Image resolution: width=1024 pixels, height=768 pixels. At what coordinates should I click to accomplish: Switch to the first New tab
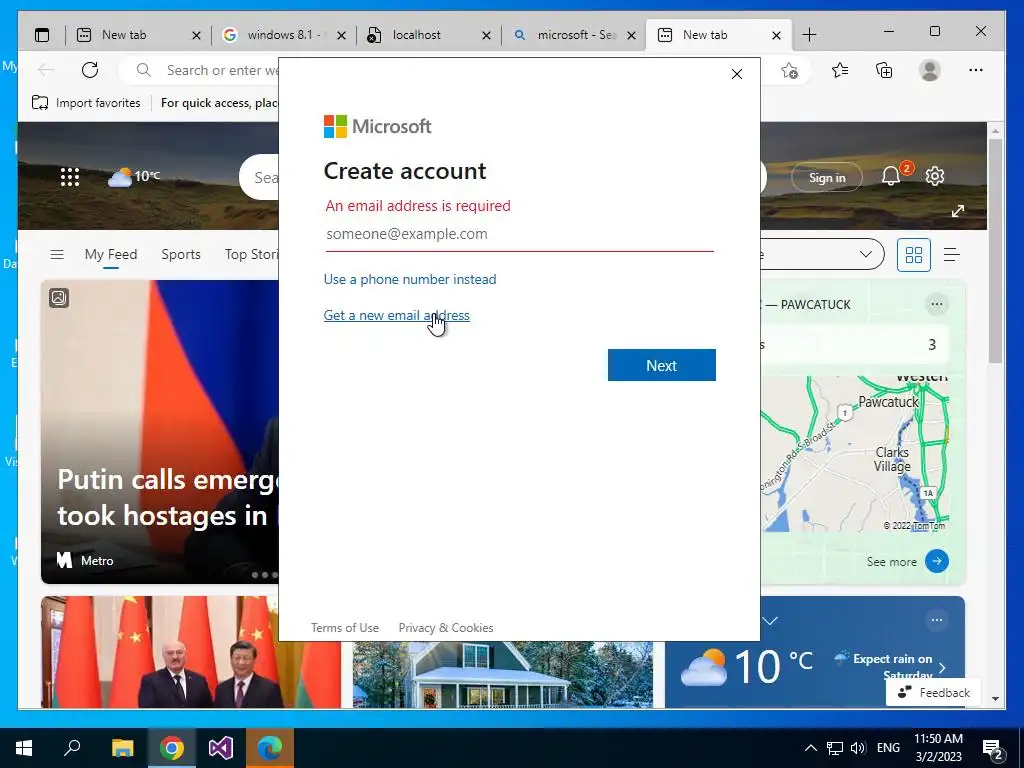138,35
